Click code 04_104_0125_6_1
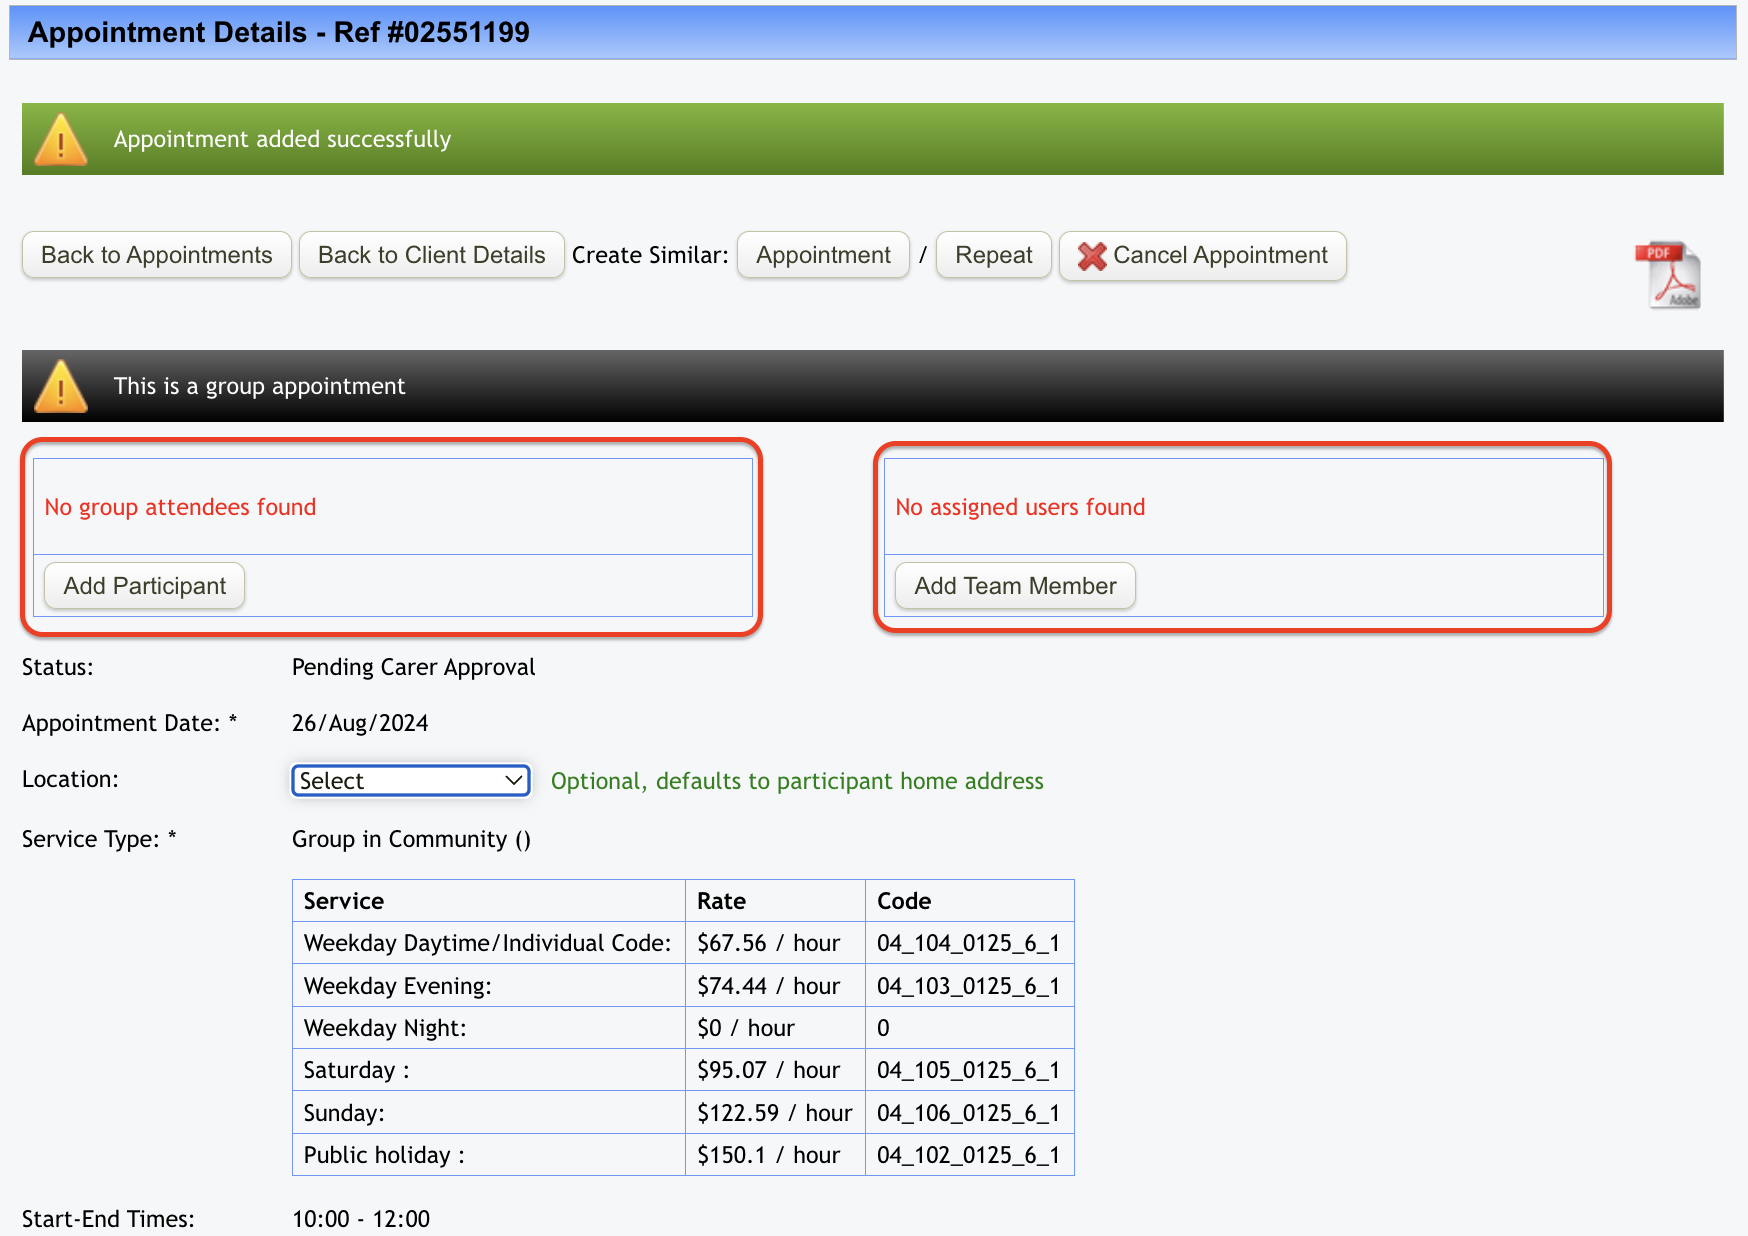Image resolution: width=1748 pixels, height=1236 pixels. (968, 943)
